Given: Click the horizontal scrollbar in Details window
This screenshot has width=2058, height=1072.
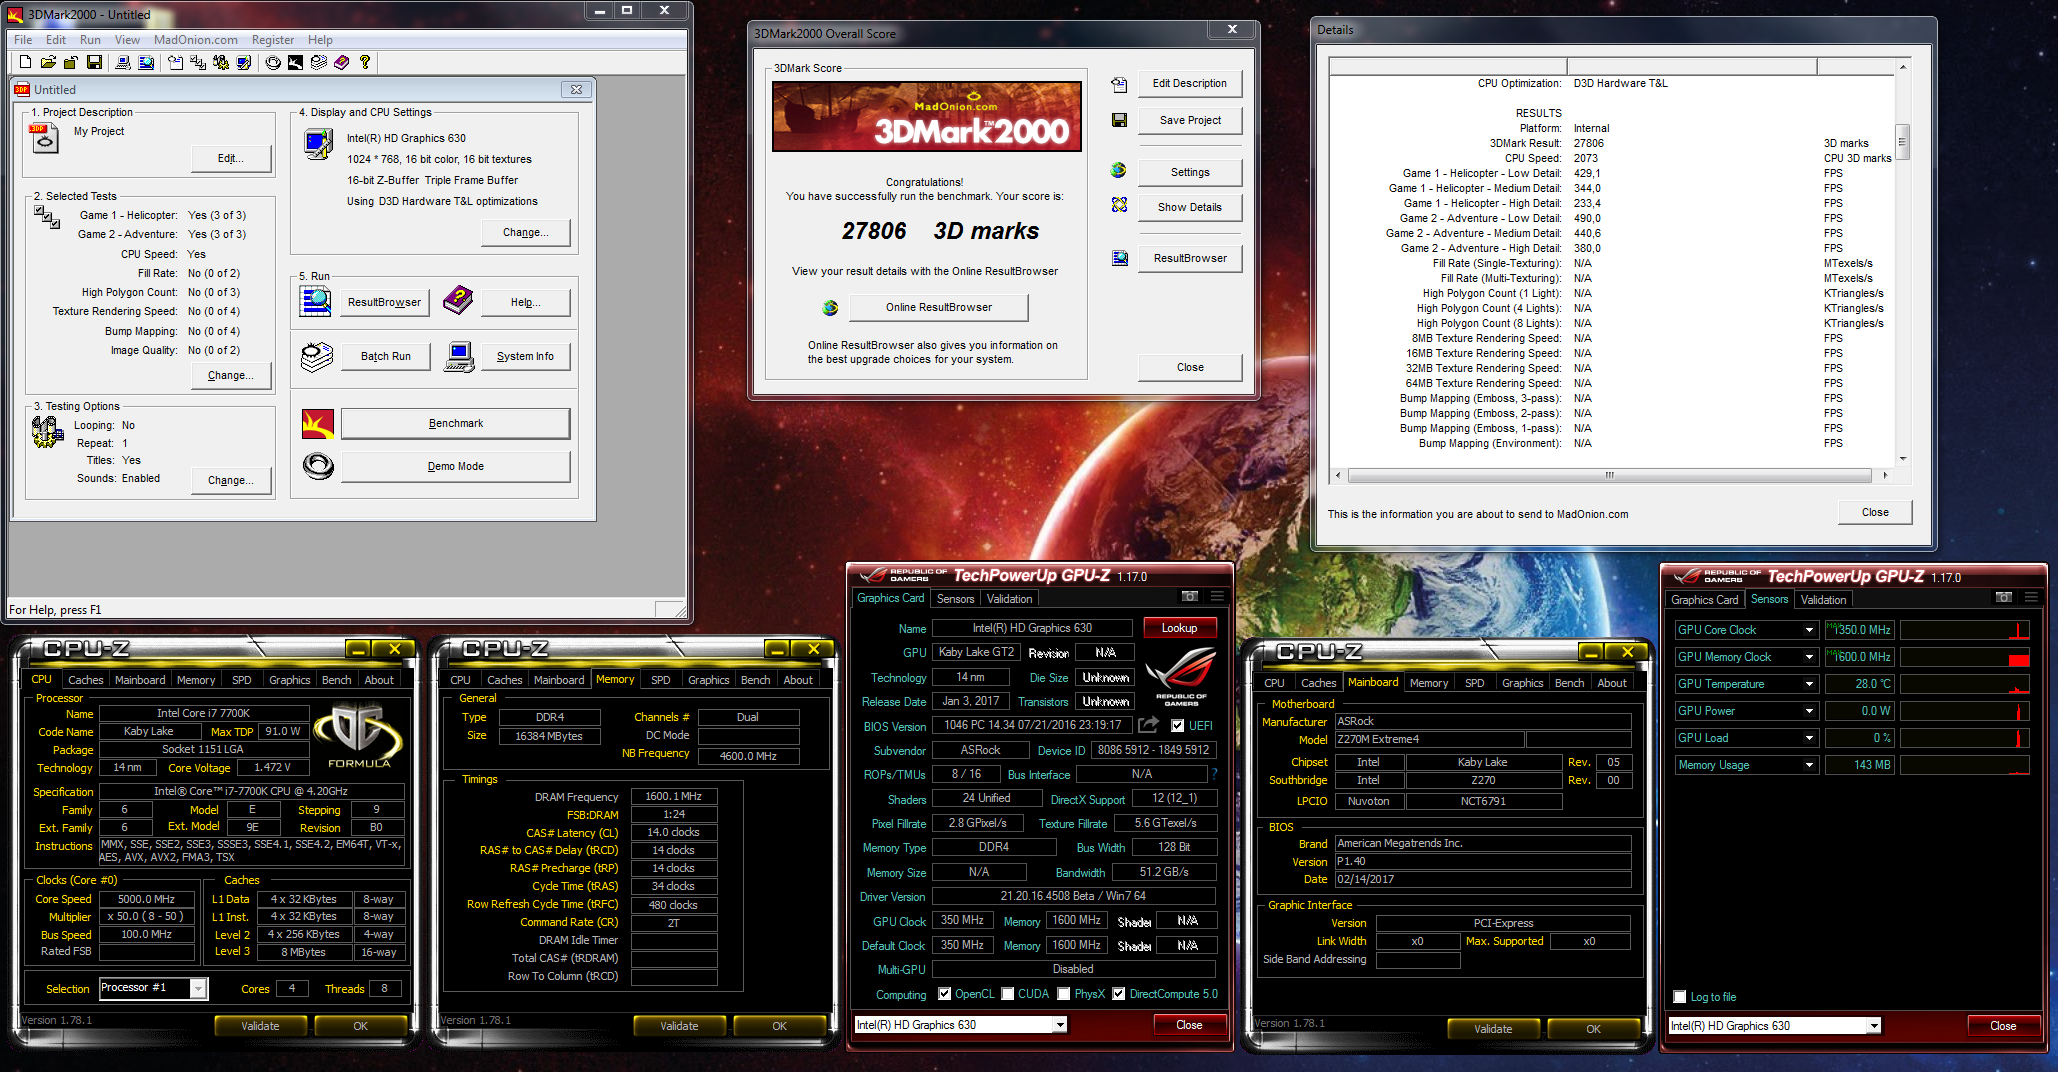Looking at the screenshot, I should 1609,476.
